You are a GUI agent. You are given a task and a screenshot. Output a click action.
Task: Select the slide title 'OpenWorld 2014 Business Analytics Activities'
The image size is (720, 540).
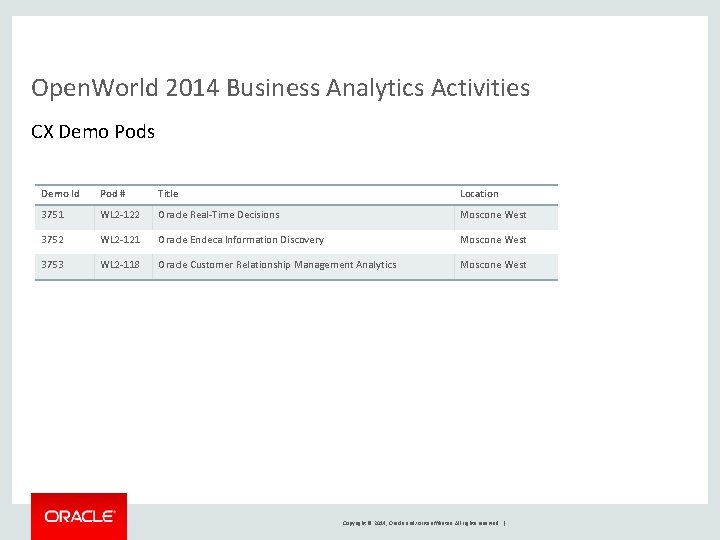281,88
